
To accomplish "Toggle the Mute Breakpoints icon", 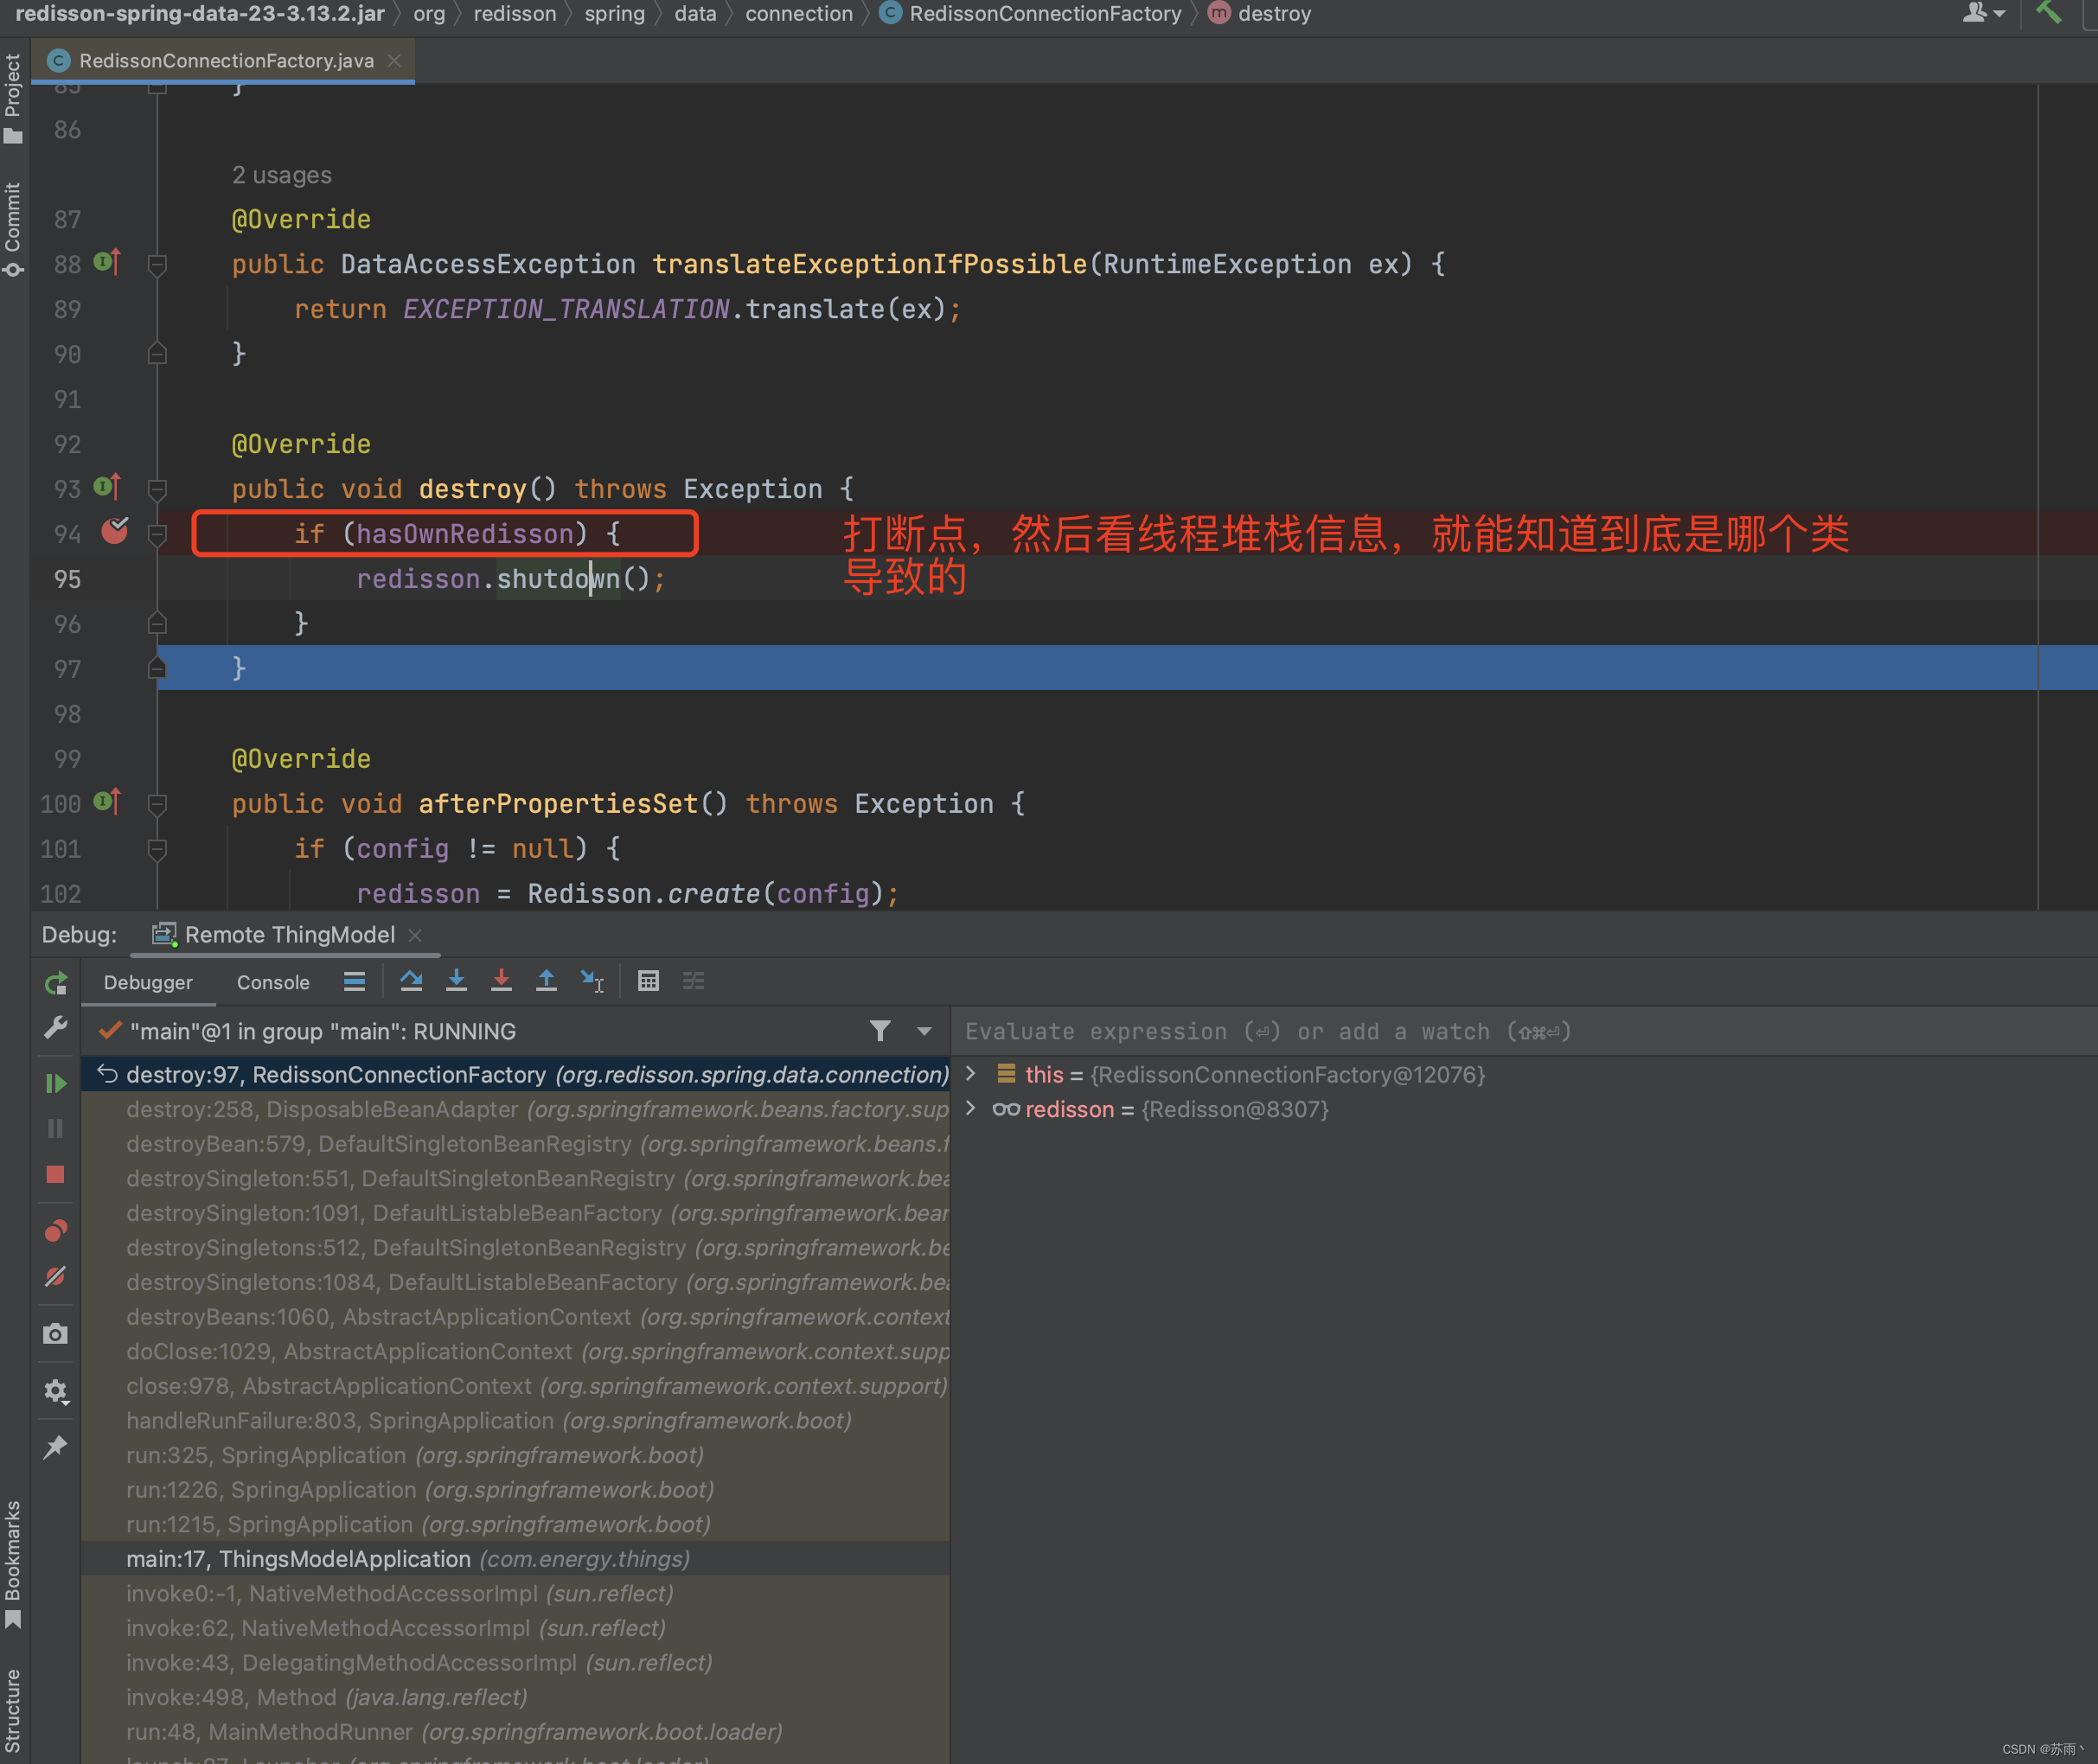I will click(x=56, y=1277).
